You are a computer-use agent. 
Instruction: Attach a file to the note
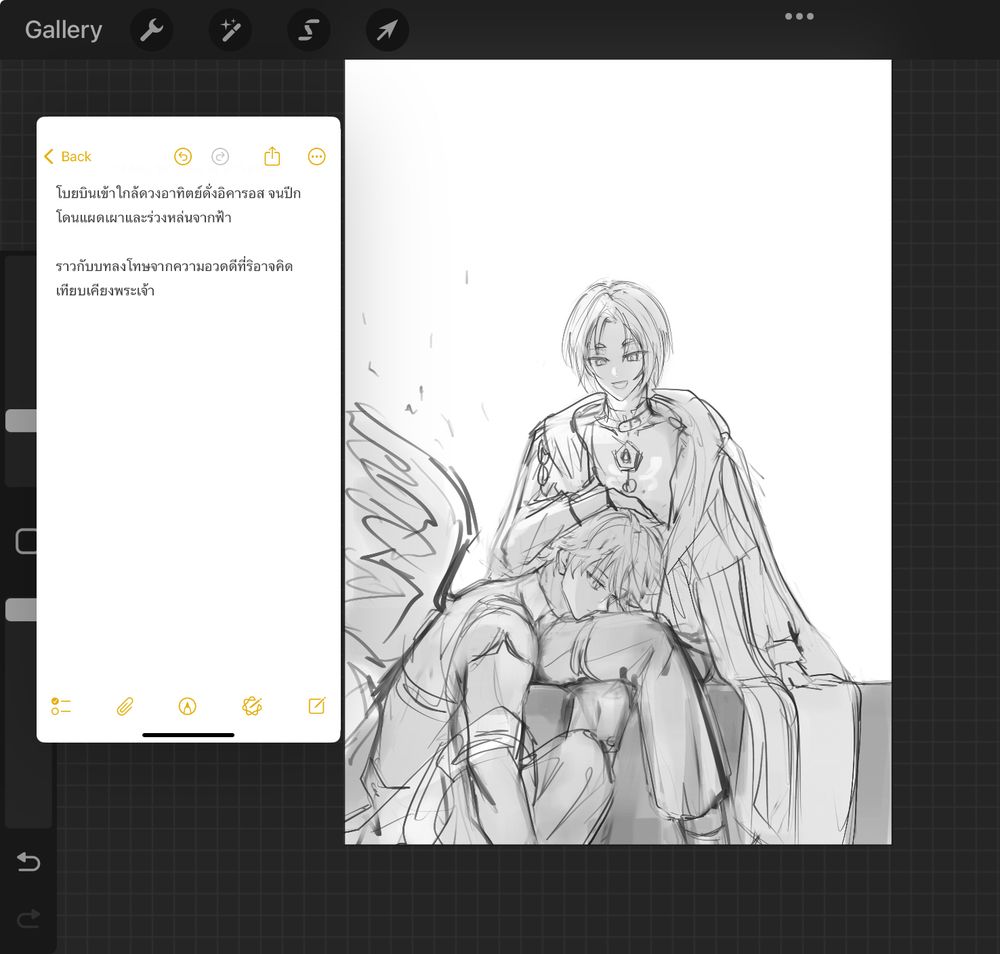(124, 707)
